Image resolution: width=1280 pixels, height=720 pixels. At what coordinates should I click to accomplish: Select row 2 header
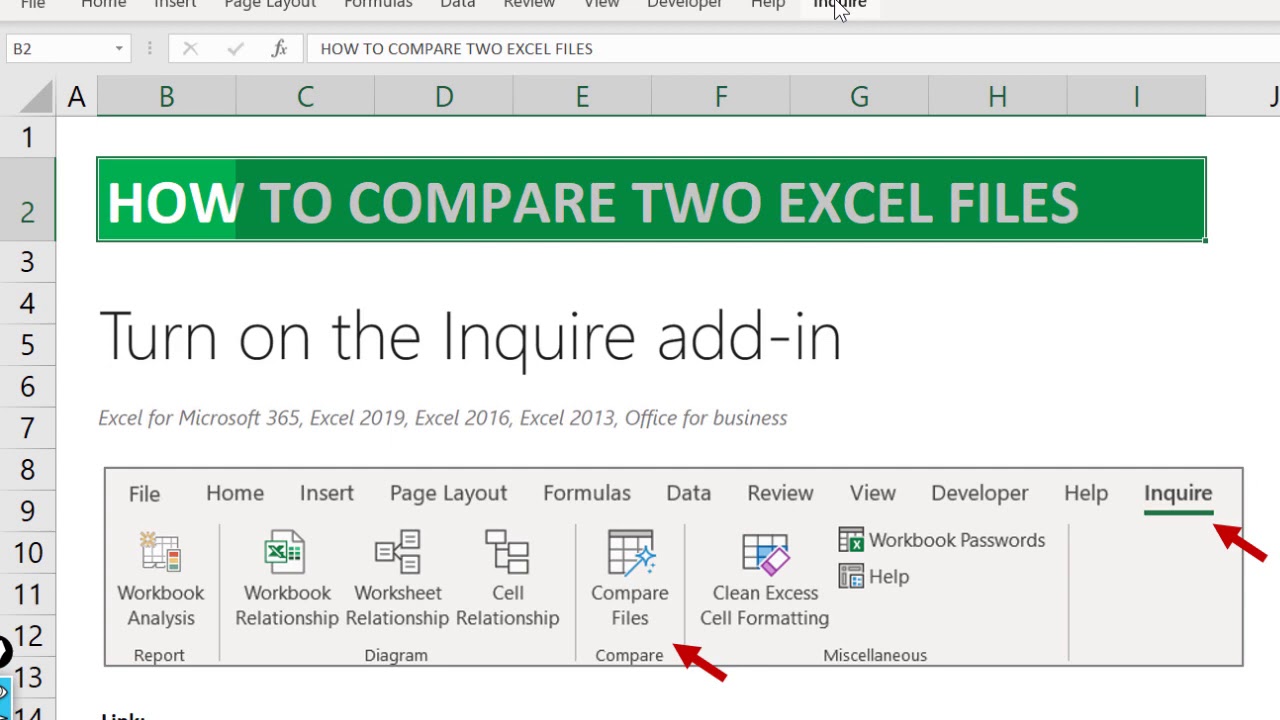pyautogui.click(x=28, y=200)
